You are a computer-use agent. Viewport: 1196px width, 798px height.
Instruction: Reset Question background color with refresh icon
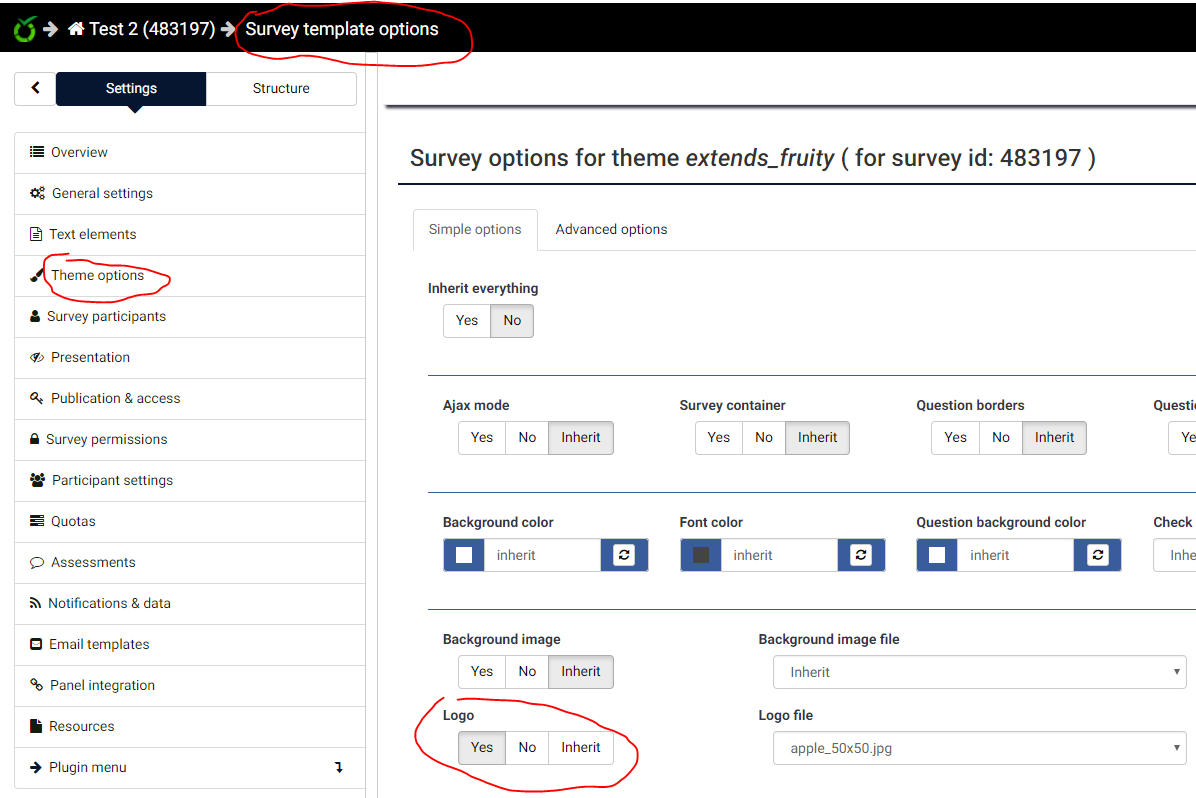click(1097, 555)
